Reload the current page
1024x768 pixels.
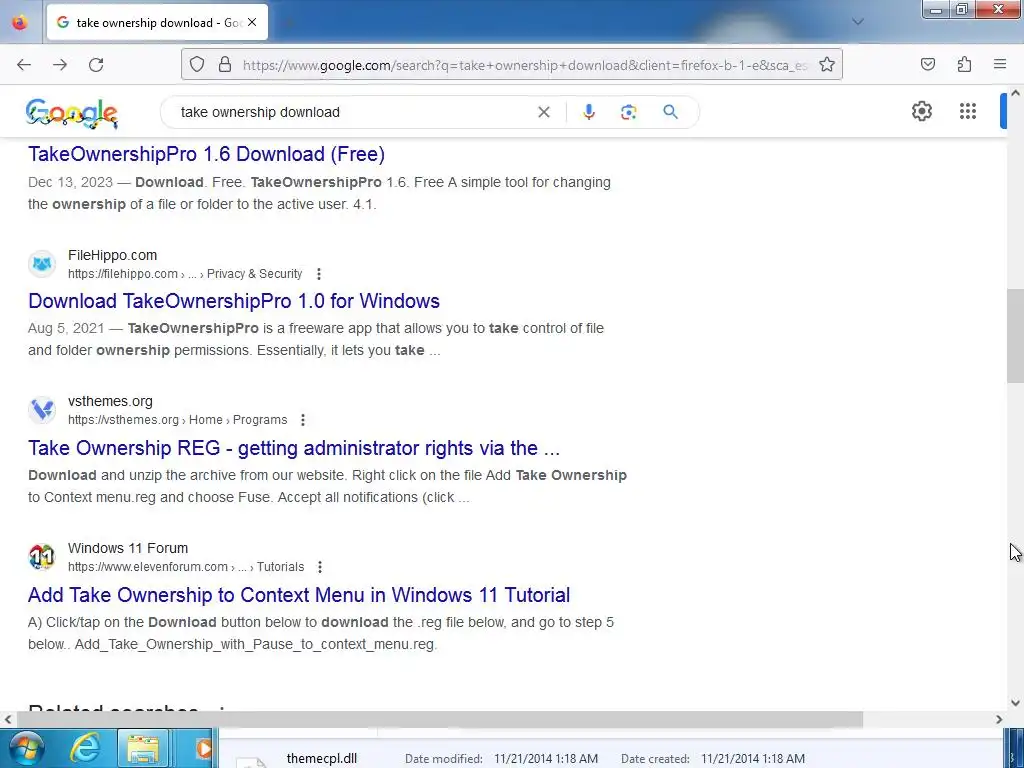pyautogui.click(x=96, y=65)
